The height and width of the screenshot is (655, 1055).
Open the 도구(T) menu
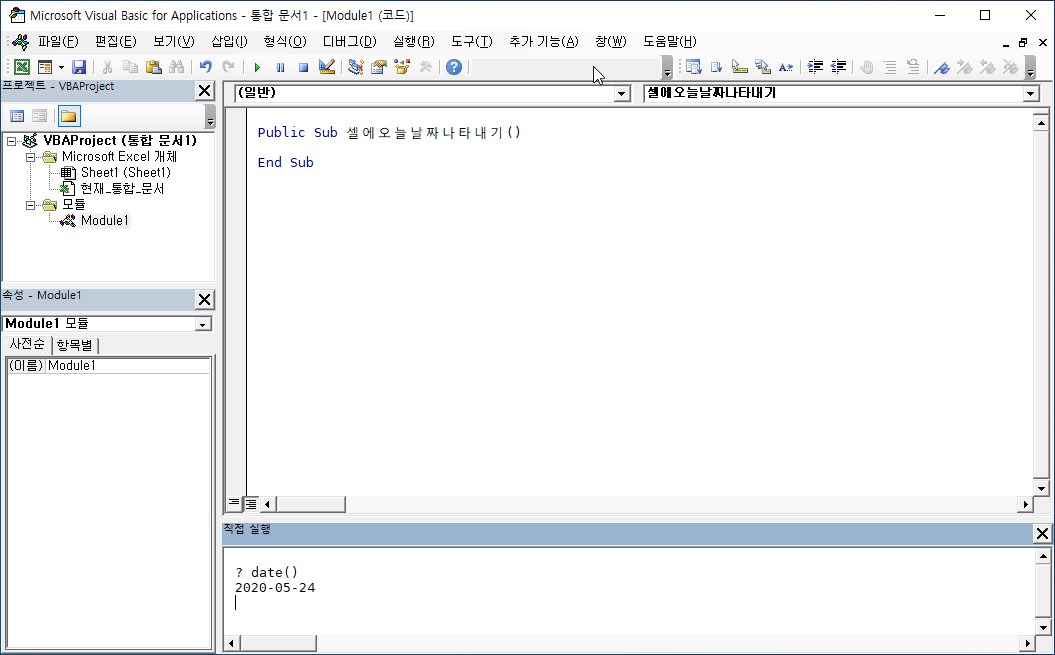coord(472,42)
